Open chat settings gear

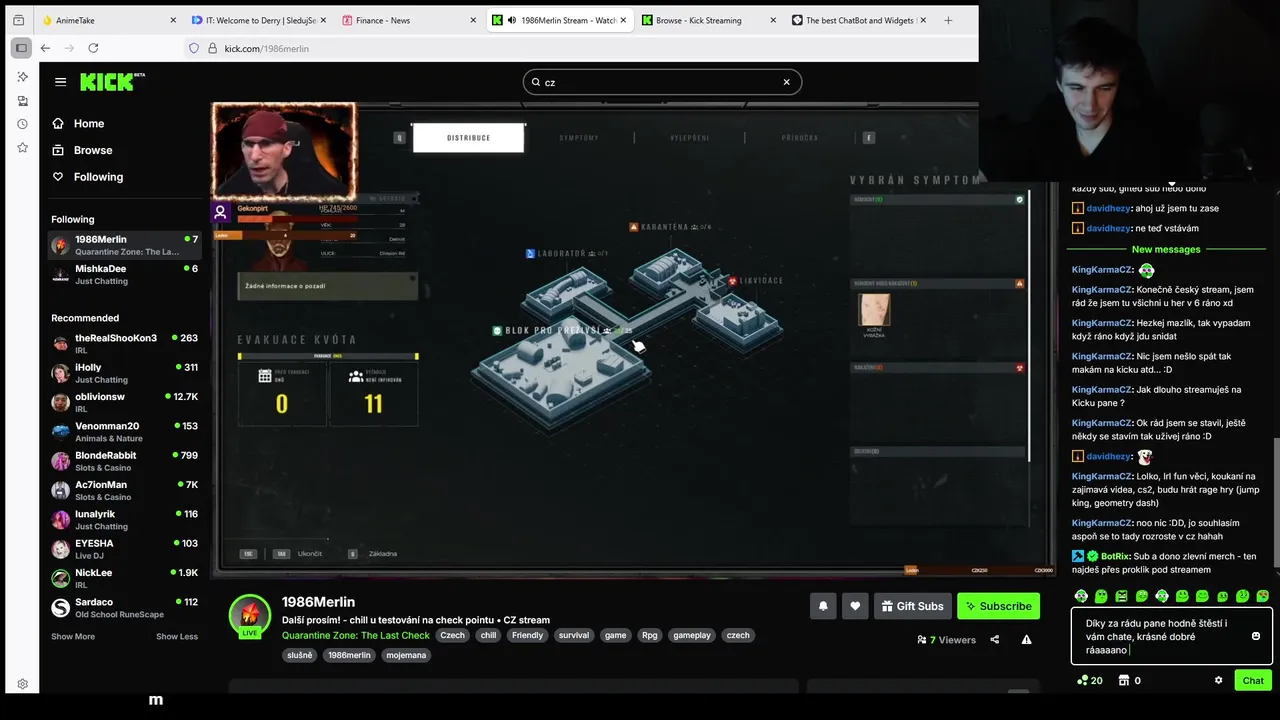tap(1218, 680)
